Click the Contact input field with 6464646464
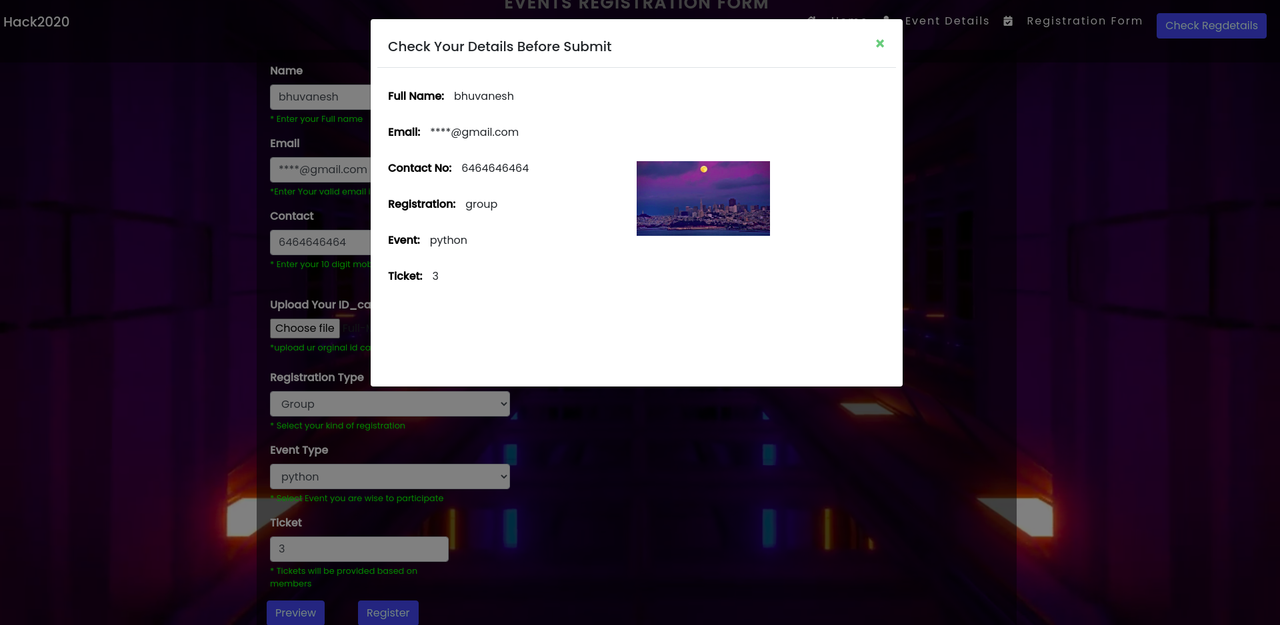1280x625 pixels. click(321, 242)
